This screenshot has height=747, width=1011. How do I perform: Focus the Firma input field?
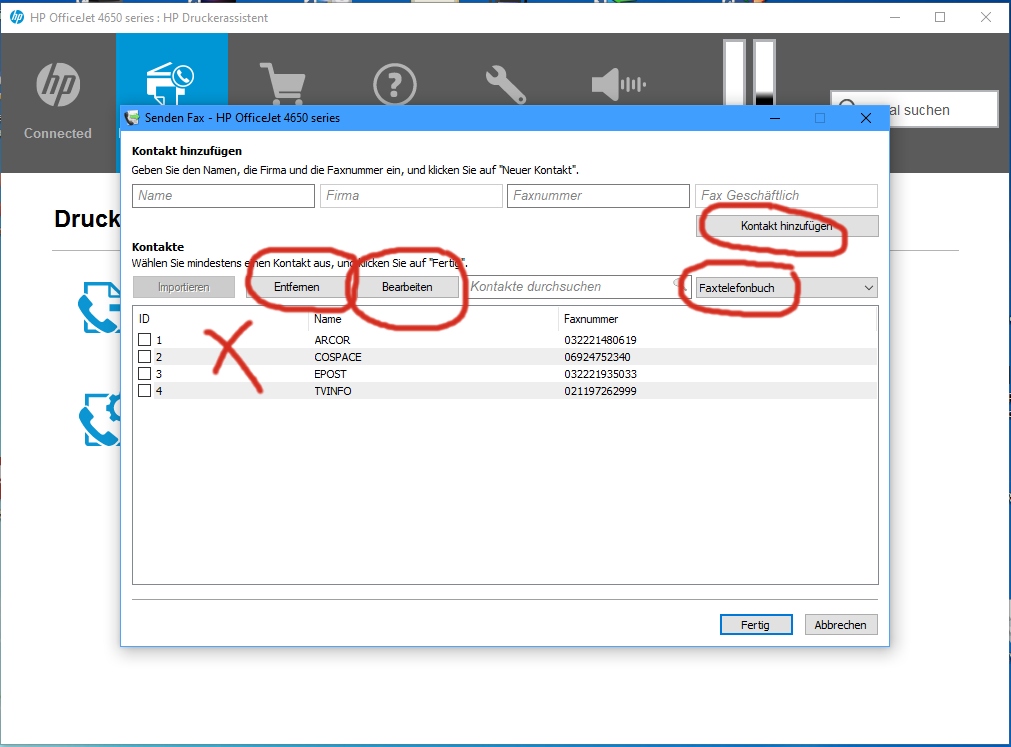pyautogui.click(x=411, y=196)
